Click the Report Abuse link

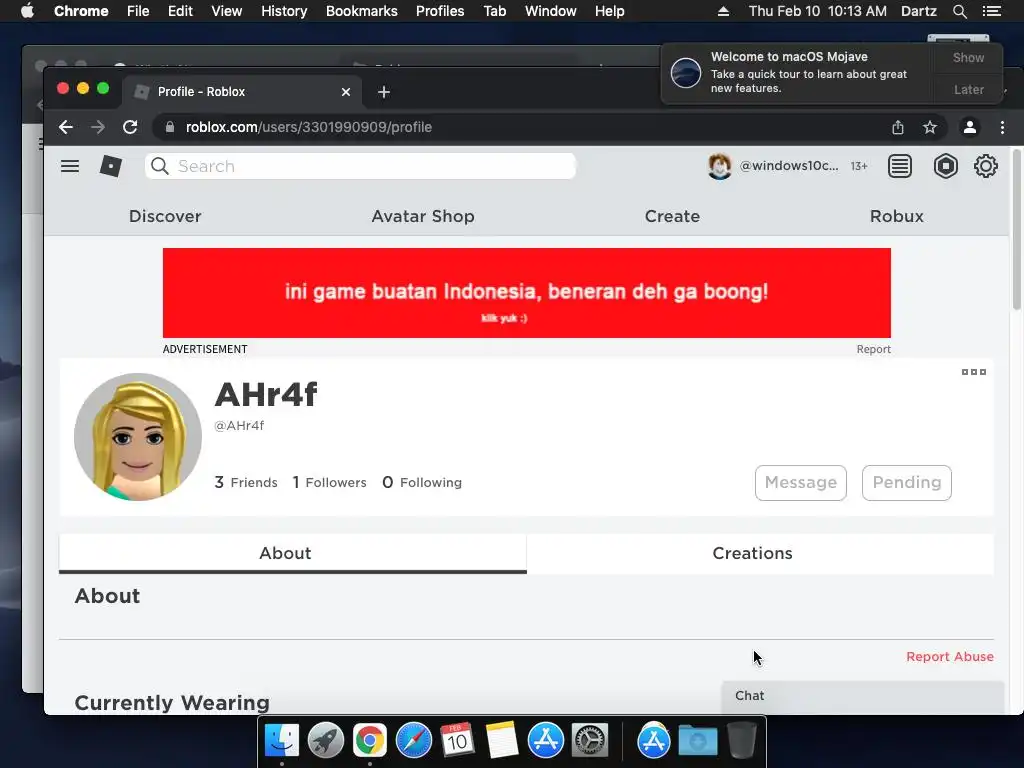(x=950, y=657)
